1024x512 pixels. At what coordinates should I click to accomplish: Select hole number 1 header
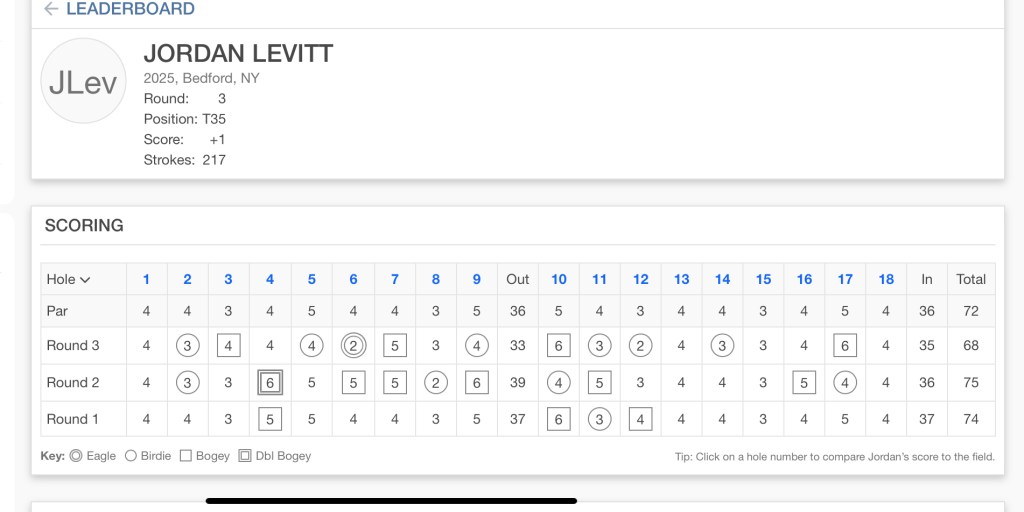pyautogui.click(x=146, y=280)
